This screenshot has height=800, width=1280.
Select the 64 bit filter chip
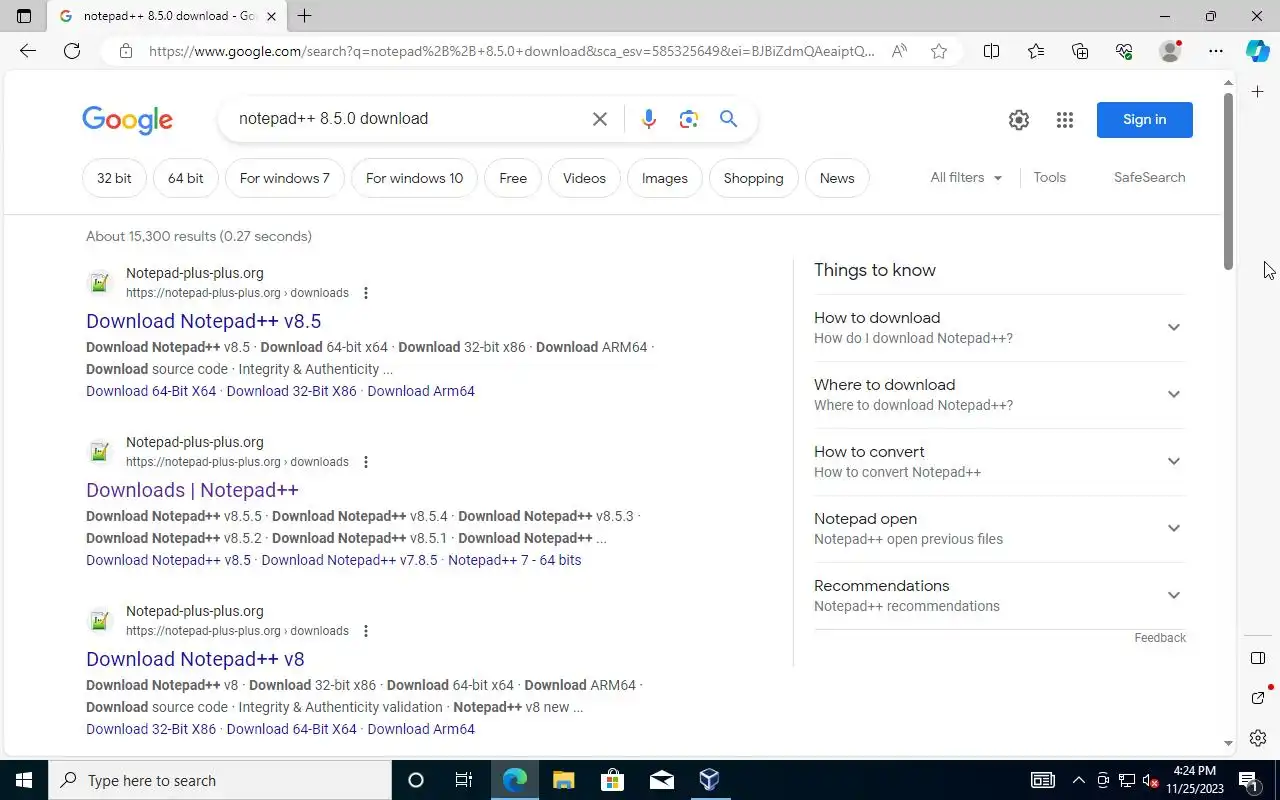(x=186, y=178)
